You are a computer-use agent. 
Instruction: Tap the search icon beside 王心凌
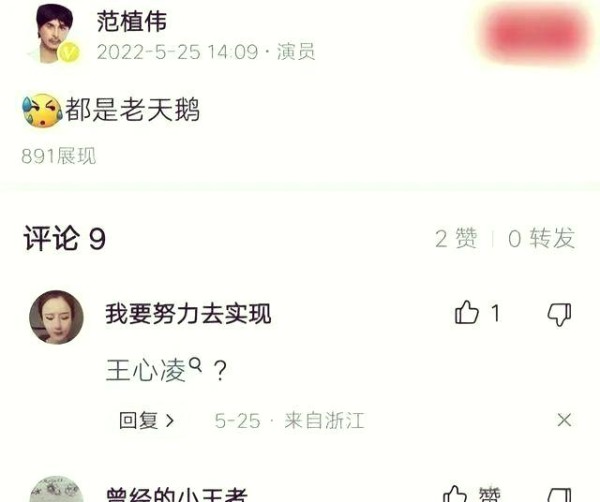click(x=196, y=365)
